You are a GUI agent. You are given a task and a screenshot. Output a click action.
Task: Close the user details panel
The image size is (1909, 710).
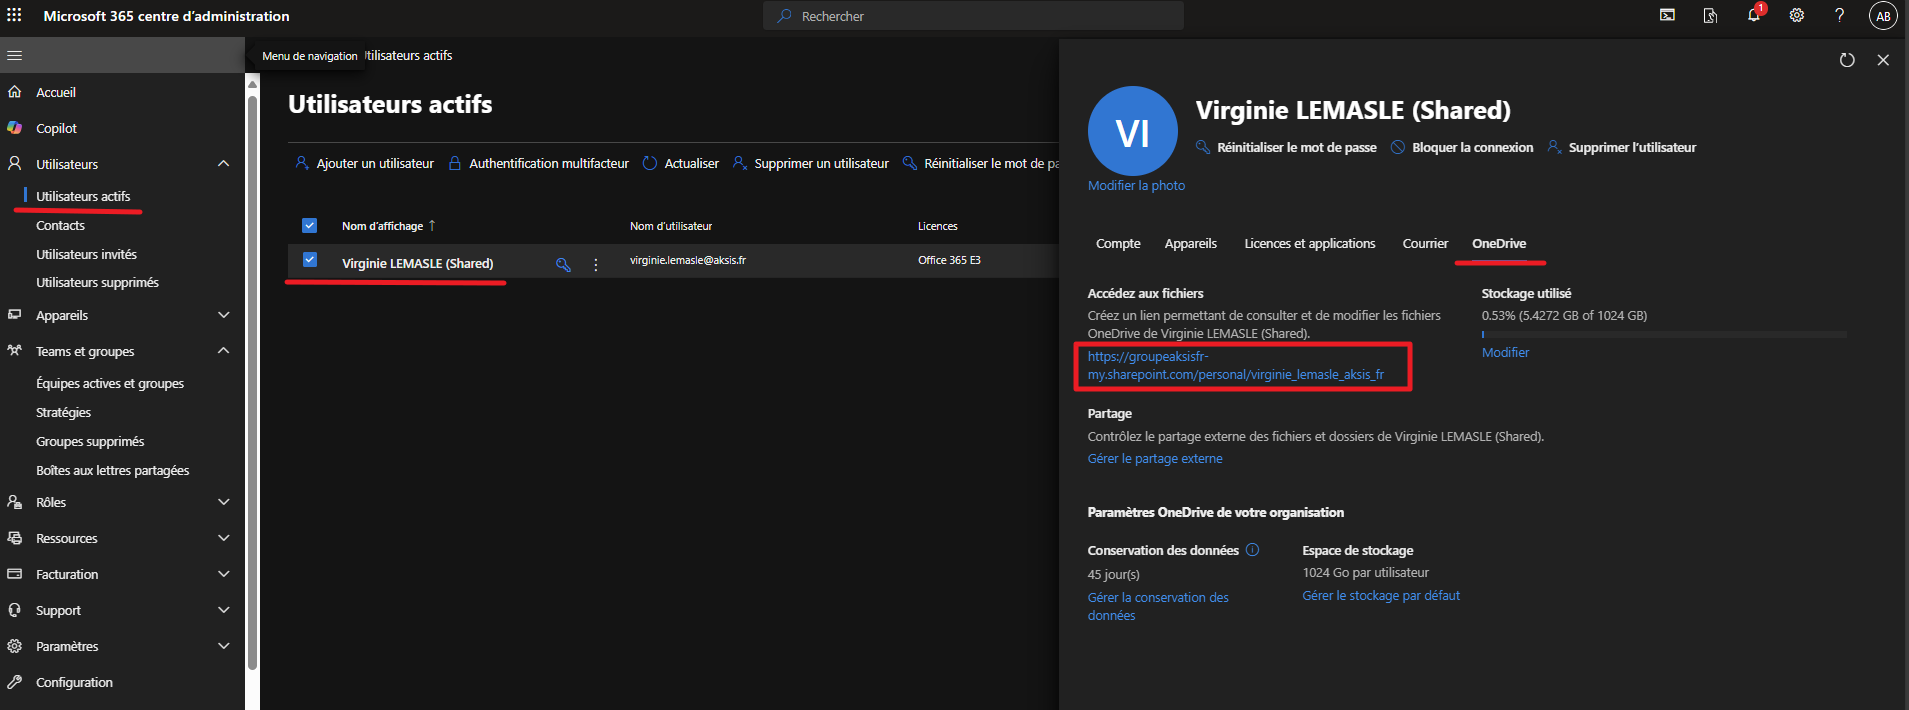[1883, 60]
